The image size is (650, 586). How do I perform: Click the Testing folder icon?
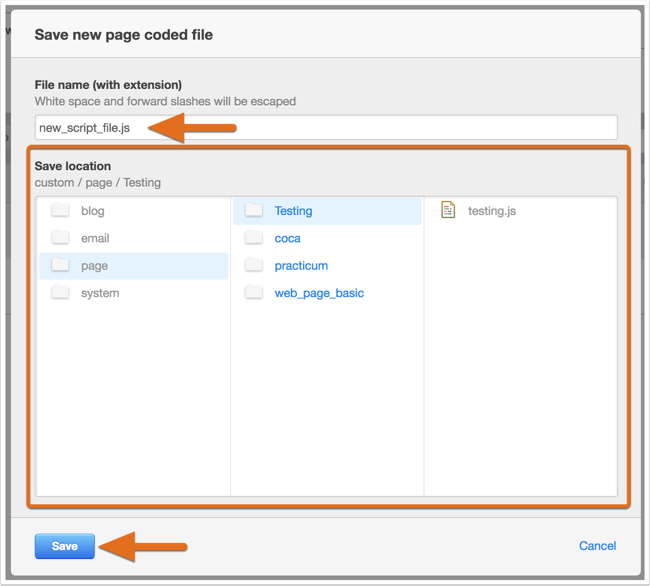point(254,211)
